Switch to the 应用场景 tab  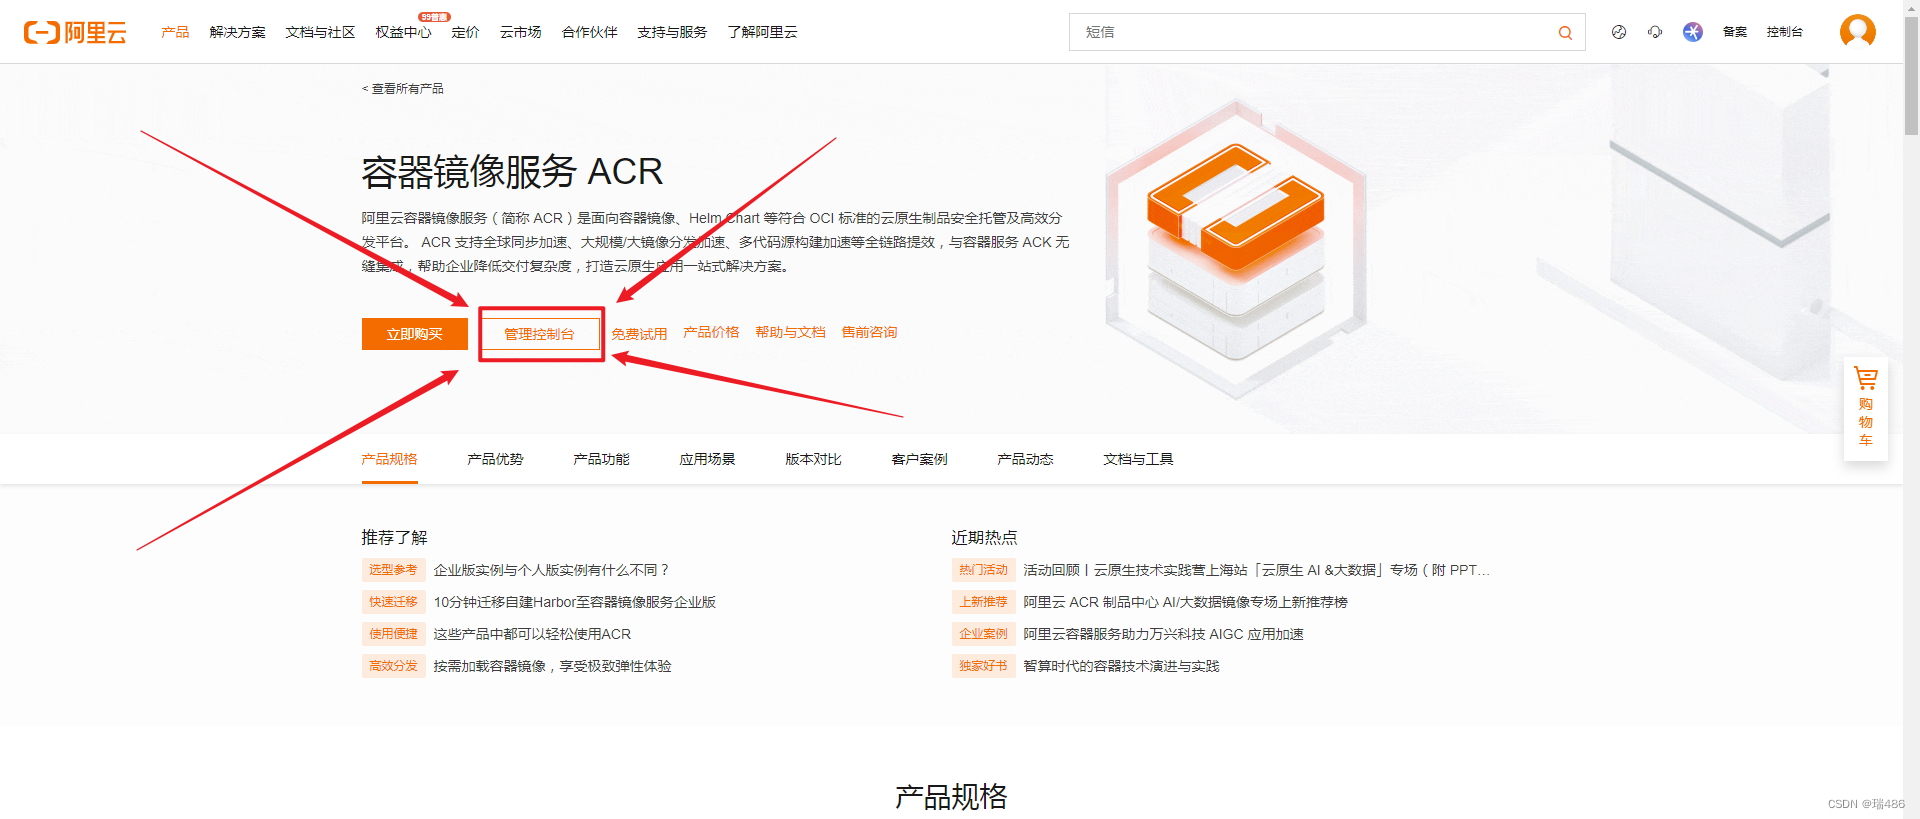tap(707, 459)
